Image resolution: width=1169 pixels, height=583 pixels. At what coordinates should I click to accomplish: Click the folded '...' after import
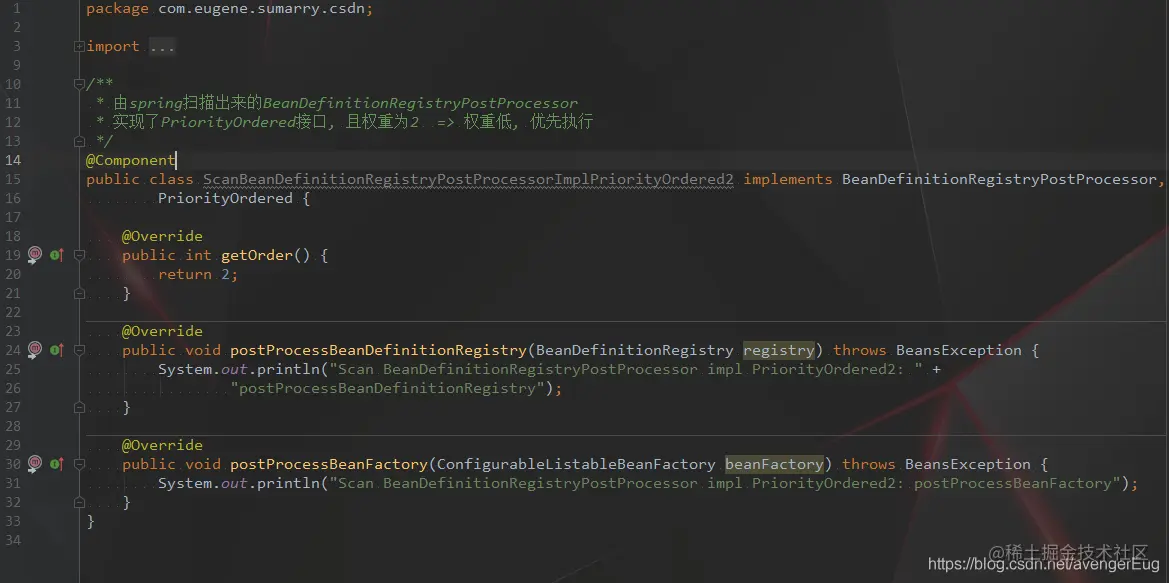click(162, 46)
